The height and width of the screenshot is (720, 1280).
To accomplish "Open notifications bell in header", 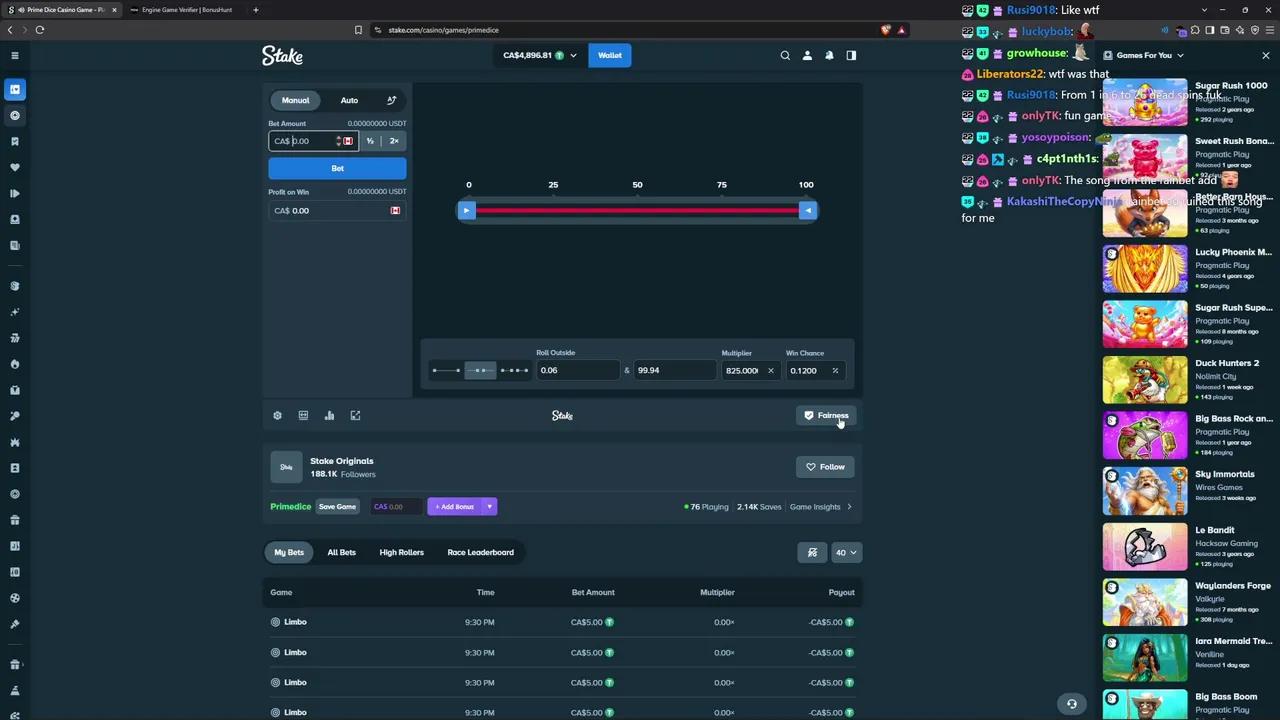I will click(829, 55).
